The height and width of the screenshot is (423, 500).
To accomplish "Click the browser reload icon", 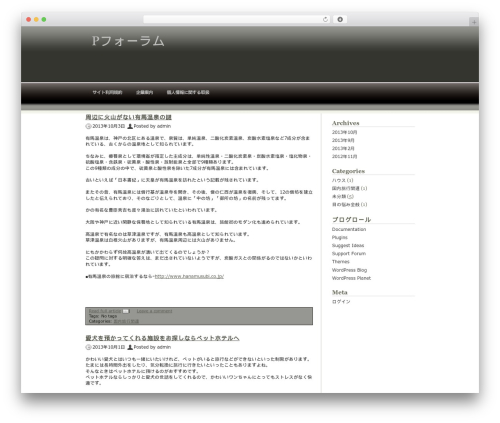I will point(325,19).
